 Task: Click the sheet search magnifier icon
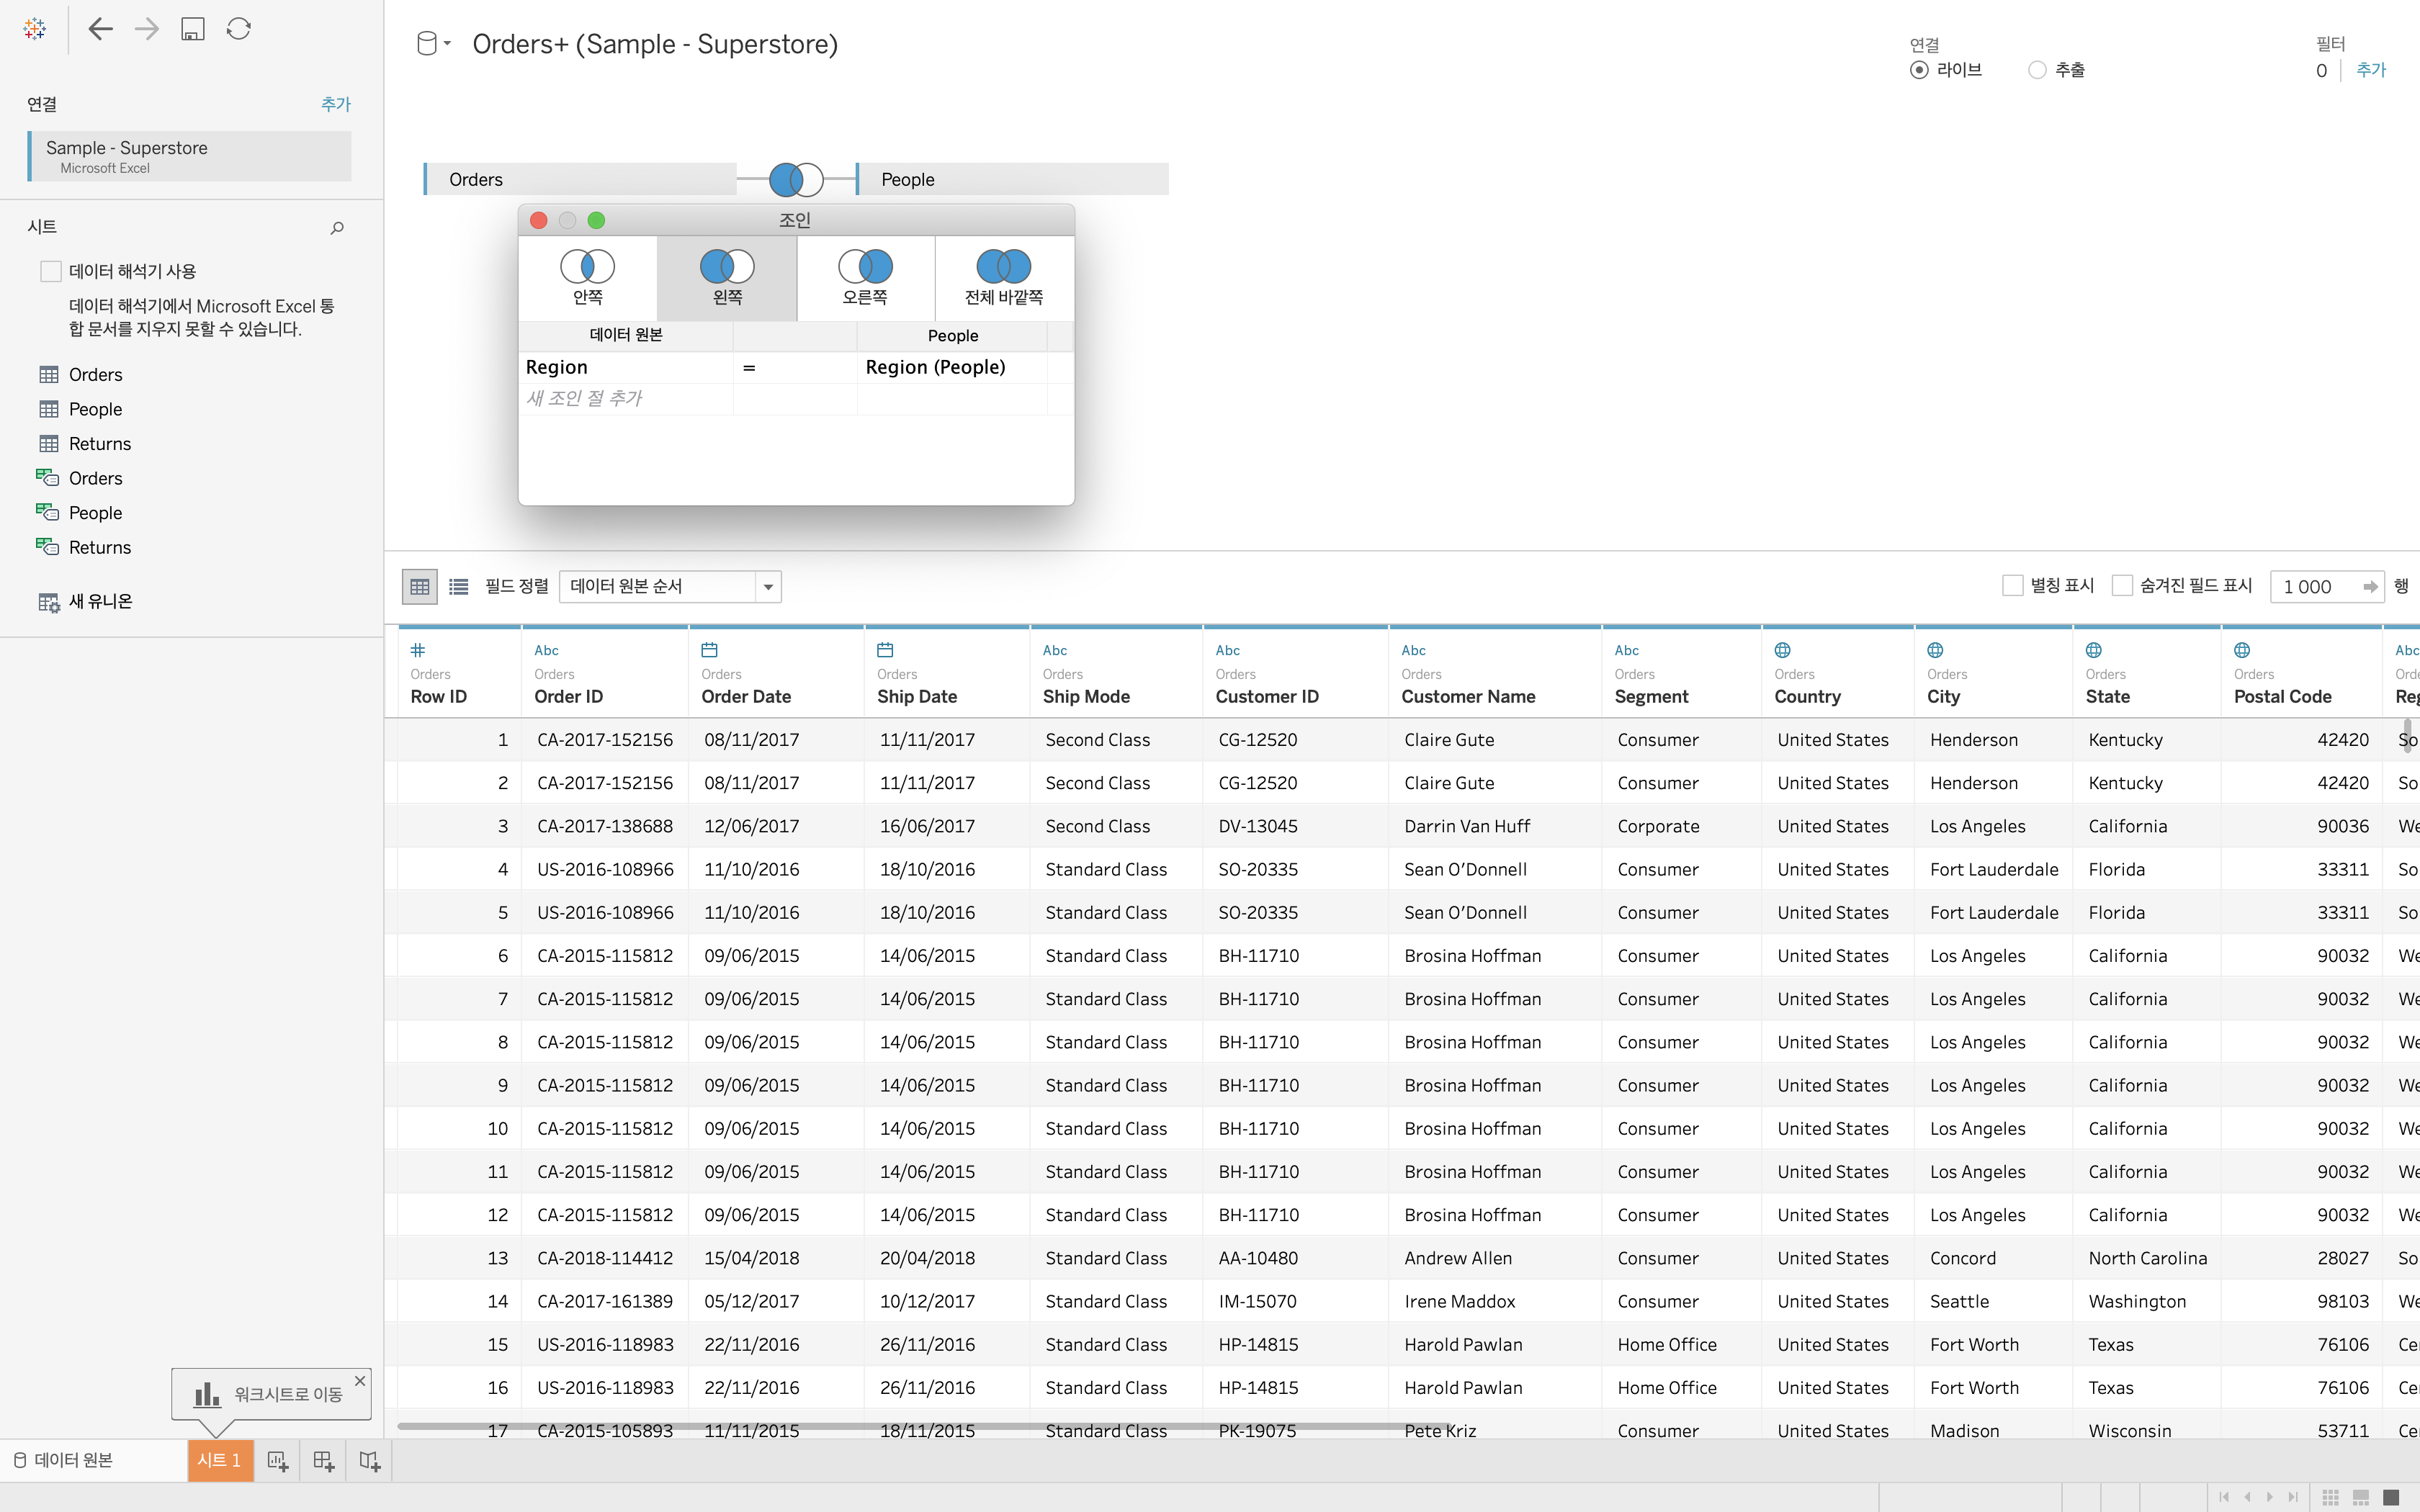(337, 228)
